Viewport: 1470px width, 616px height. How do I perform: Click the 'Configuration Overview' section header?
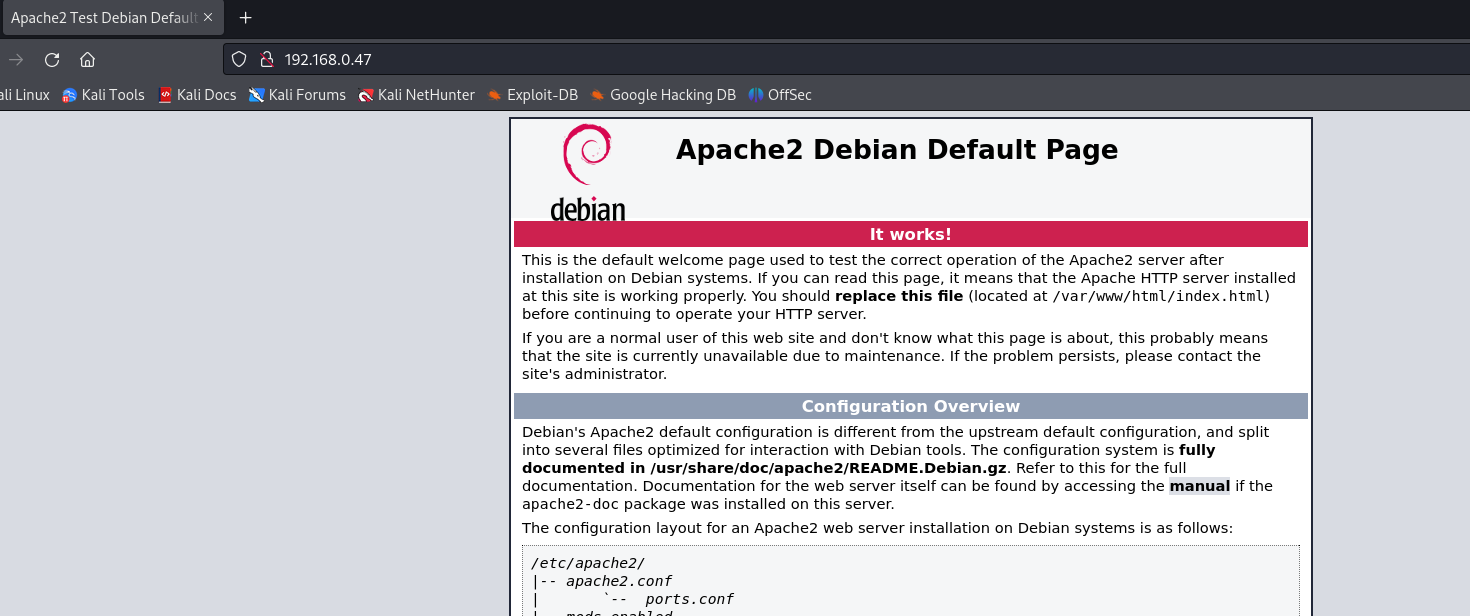tap(911, 406)
